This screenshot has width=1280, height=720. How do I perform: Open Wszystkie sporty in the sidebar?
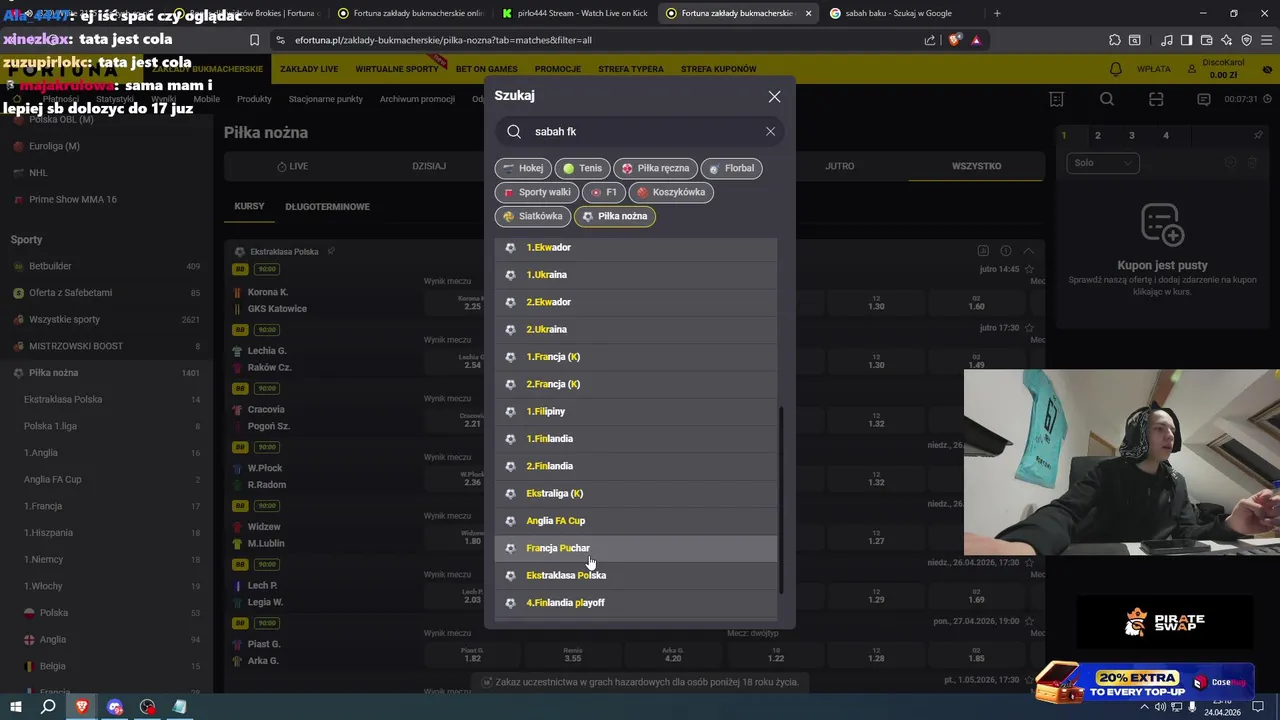[x=106, y=319]
